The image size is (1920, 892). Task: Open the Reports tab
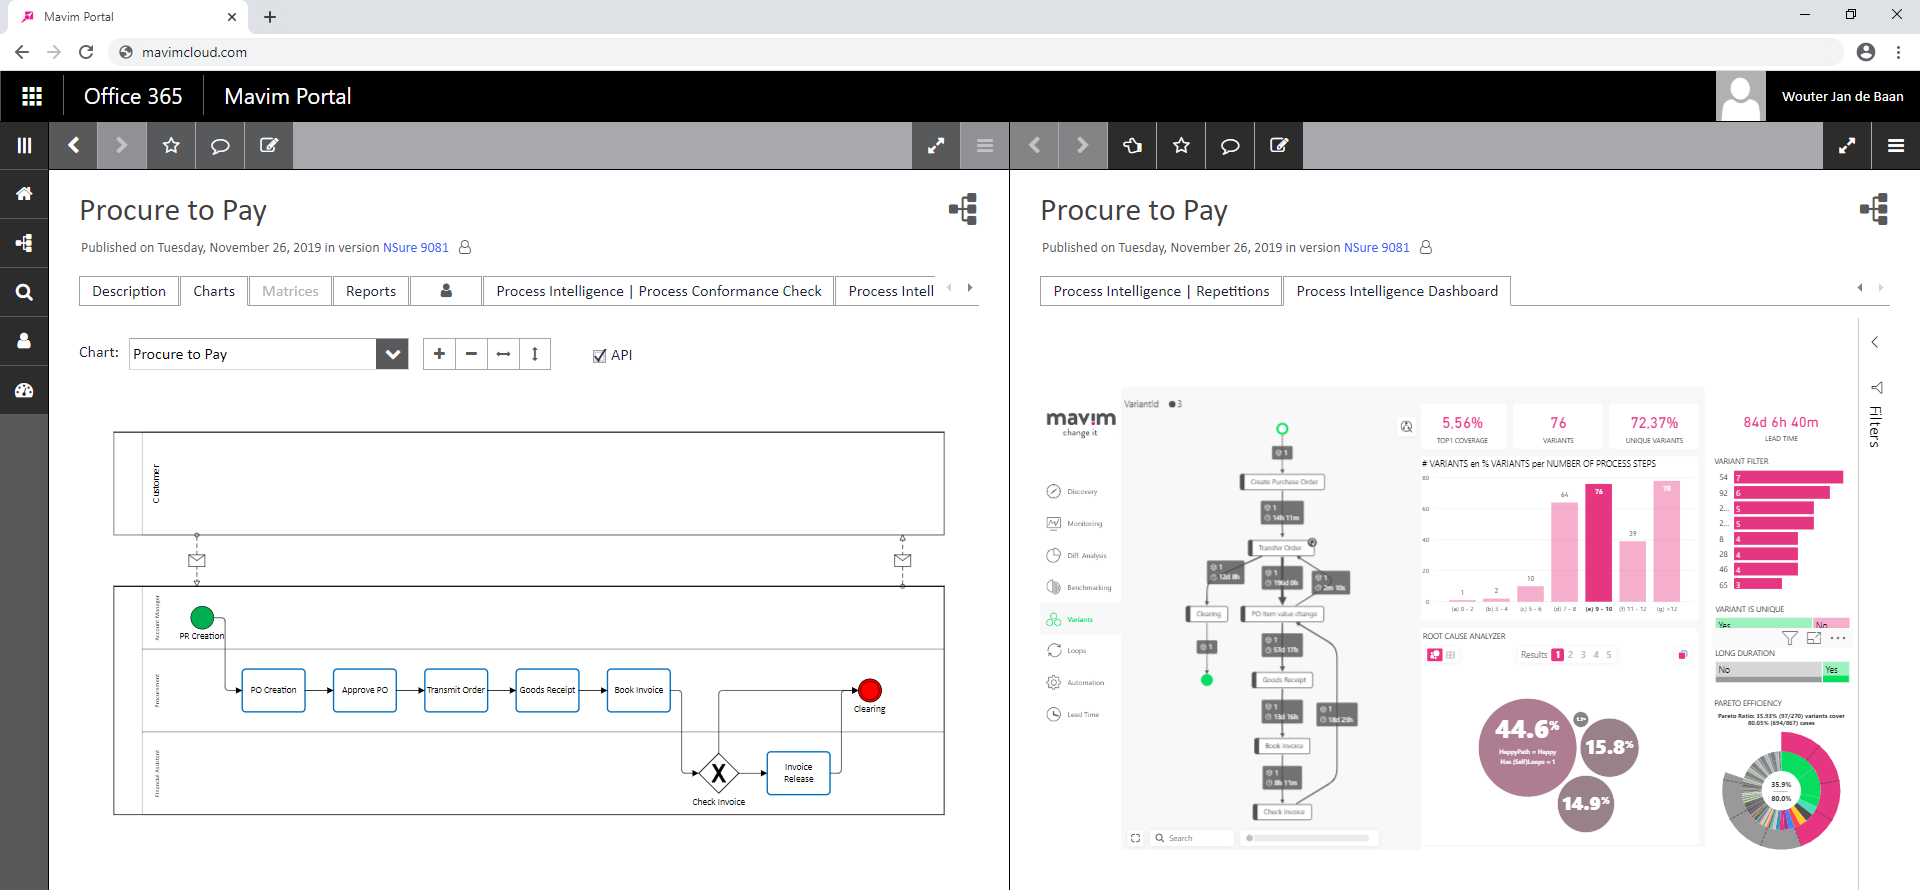(371, 291)
